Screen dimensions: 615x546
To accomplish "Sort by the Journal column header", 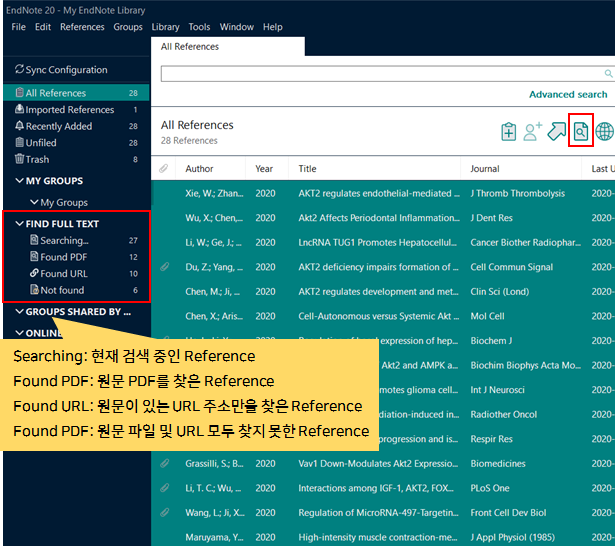I will click(485, 169).
